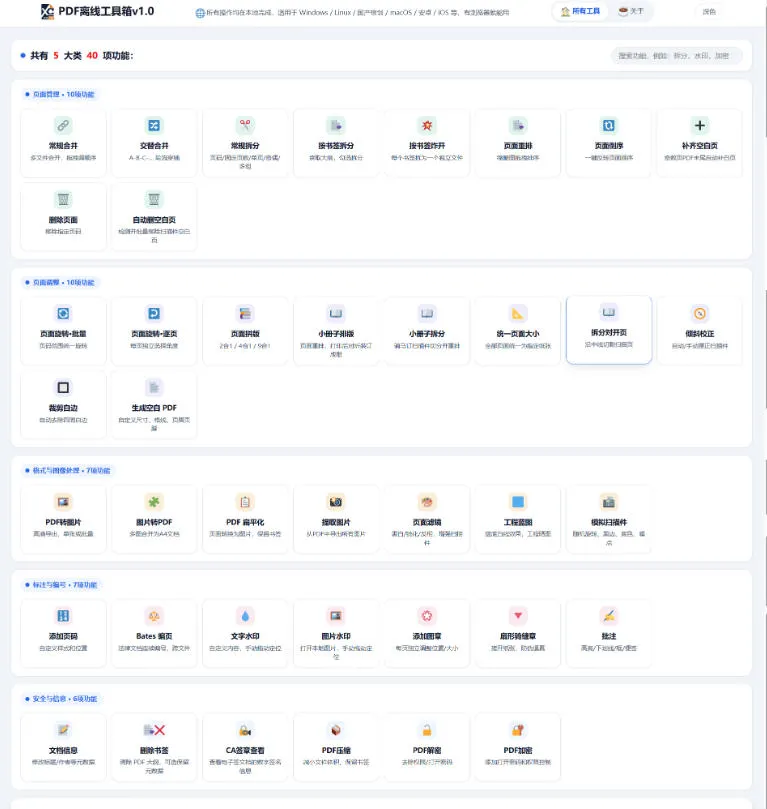Open the PDF解密 unlock tool
Screen dimensions: 767x809
[427, 748]
